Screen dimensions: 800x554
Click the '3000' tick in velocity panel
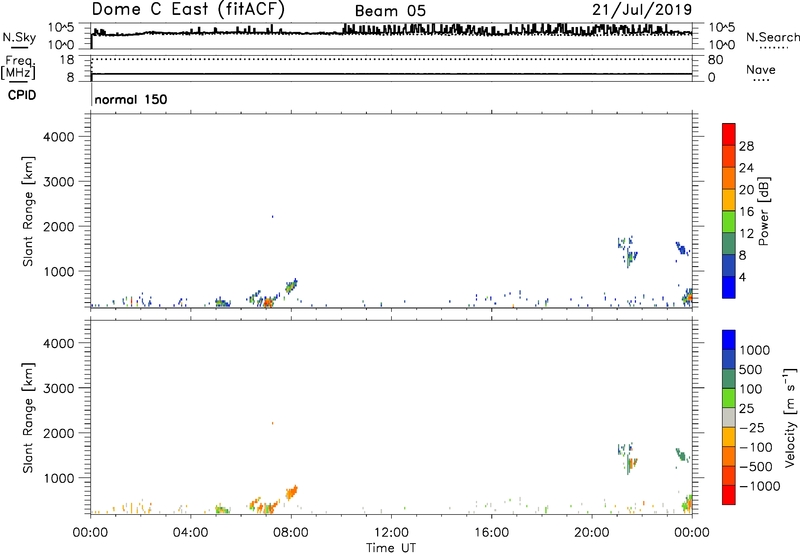pos(58,388)
